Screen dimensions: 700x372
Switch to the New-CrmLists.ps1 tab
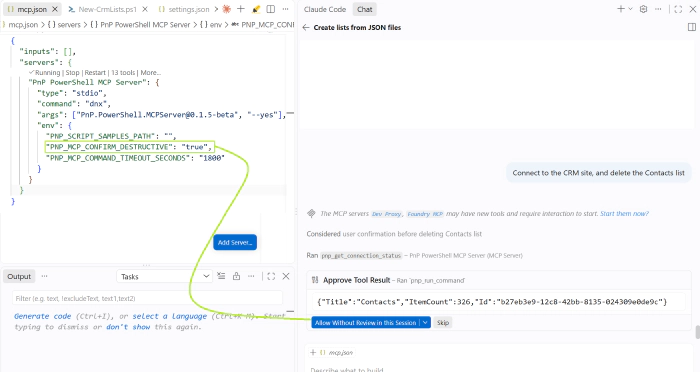107,9
